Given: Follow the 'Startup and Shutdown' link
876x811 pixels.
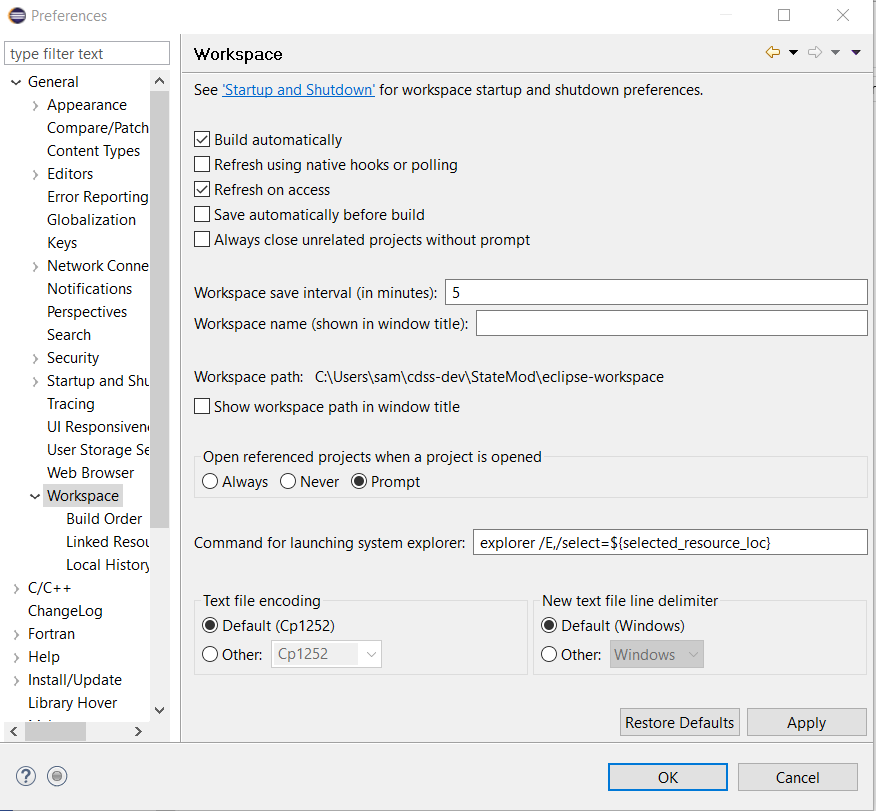Looking at the screenshot, I should pos(298,90).
